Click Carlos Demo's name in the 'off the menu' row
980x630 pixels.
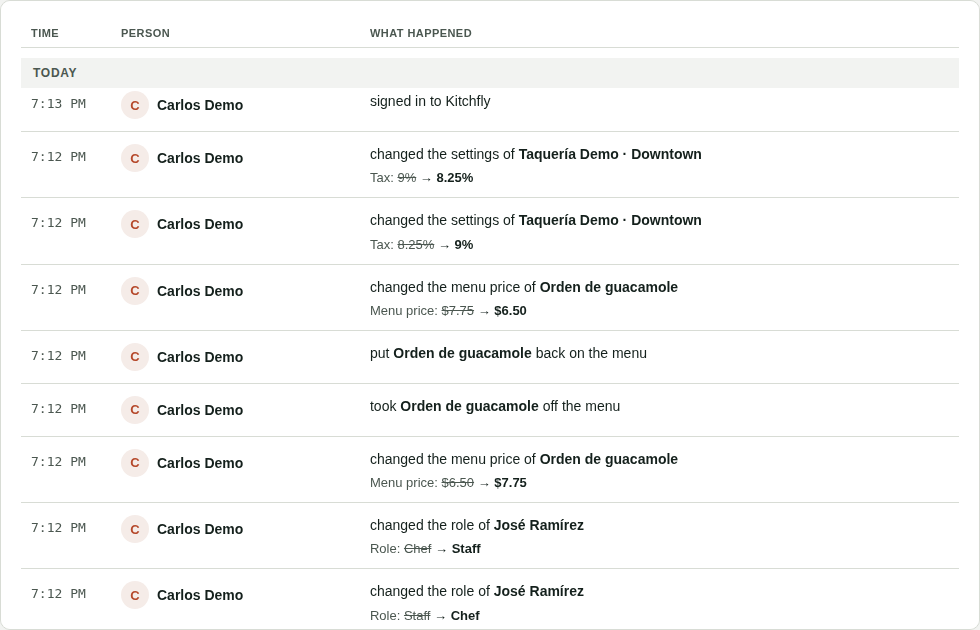click(x=200, y=410)
